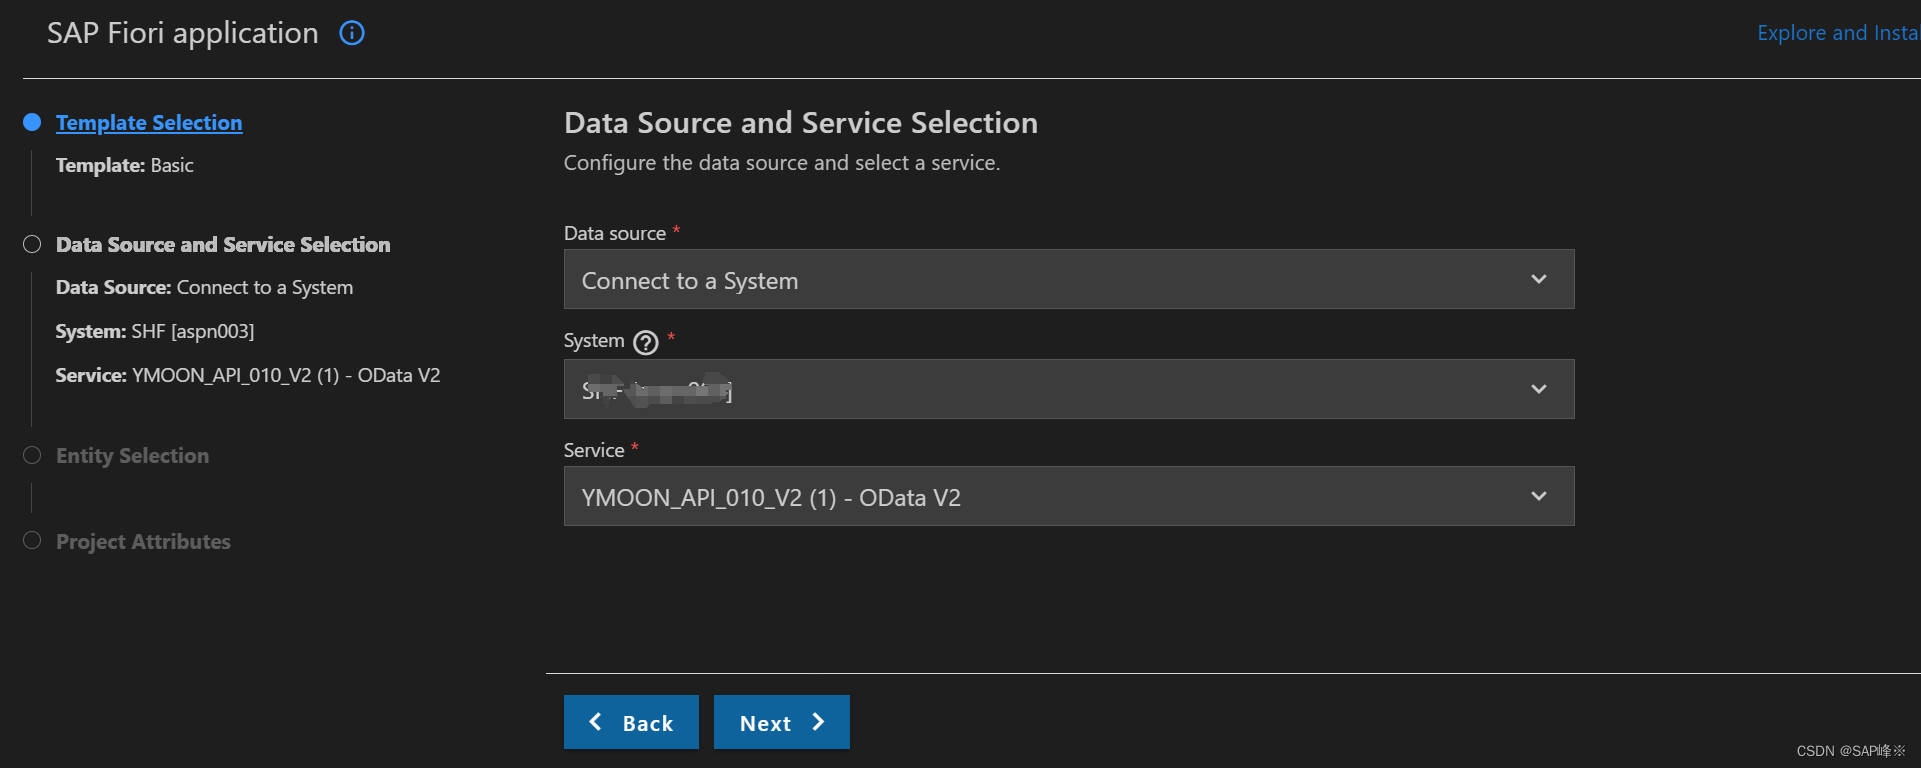The height and width of the screenshot is (768, 1921).
Task: Open the Template Selection wizard step link
Action: (x=149, y=122)
